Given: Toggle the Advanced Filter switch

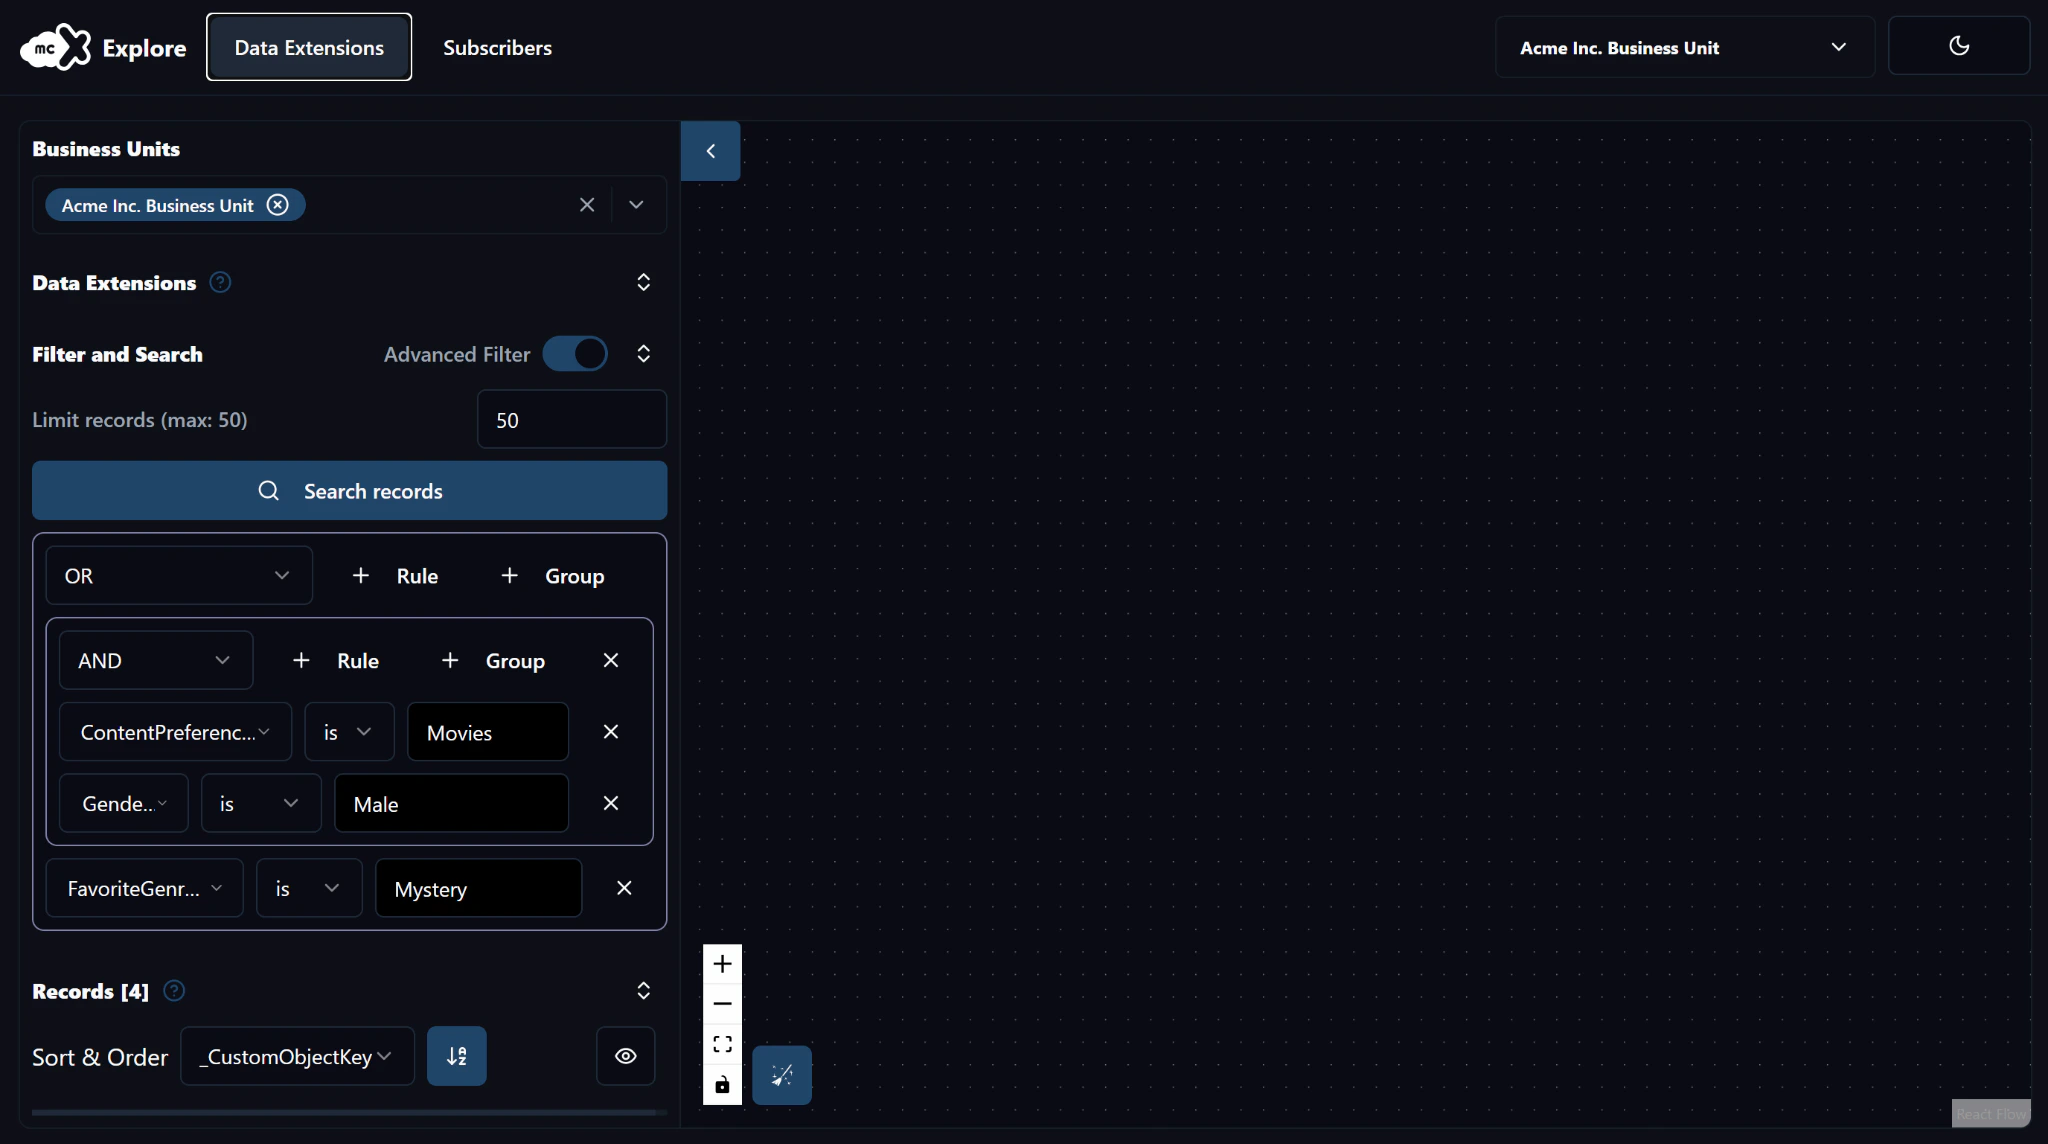Looking at the screenshot, I should coord(575,354).
